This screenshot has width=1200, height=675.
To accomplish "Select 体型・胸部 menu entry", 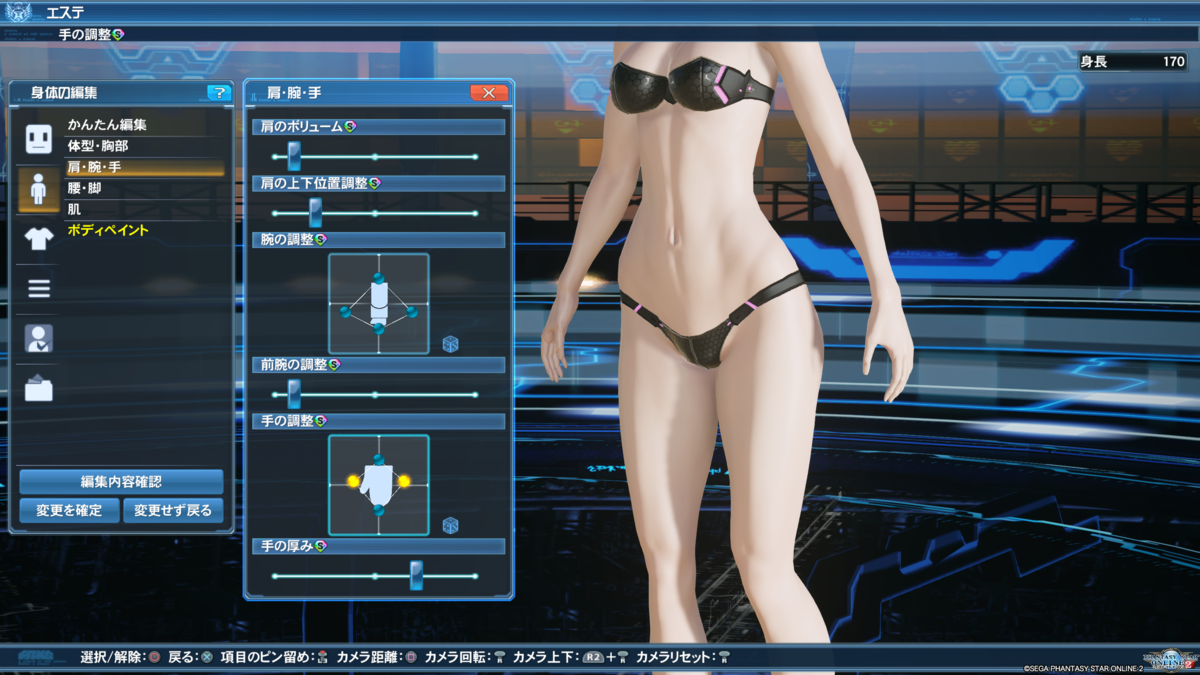I will coord(97,146).
